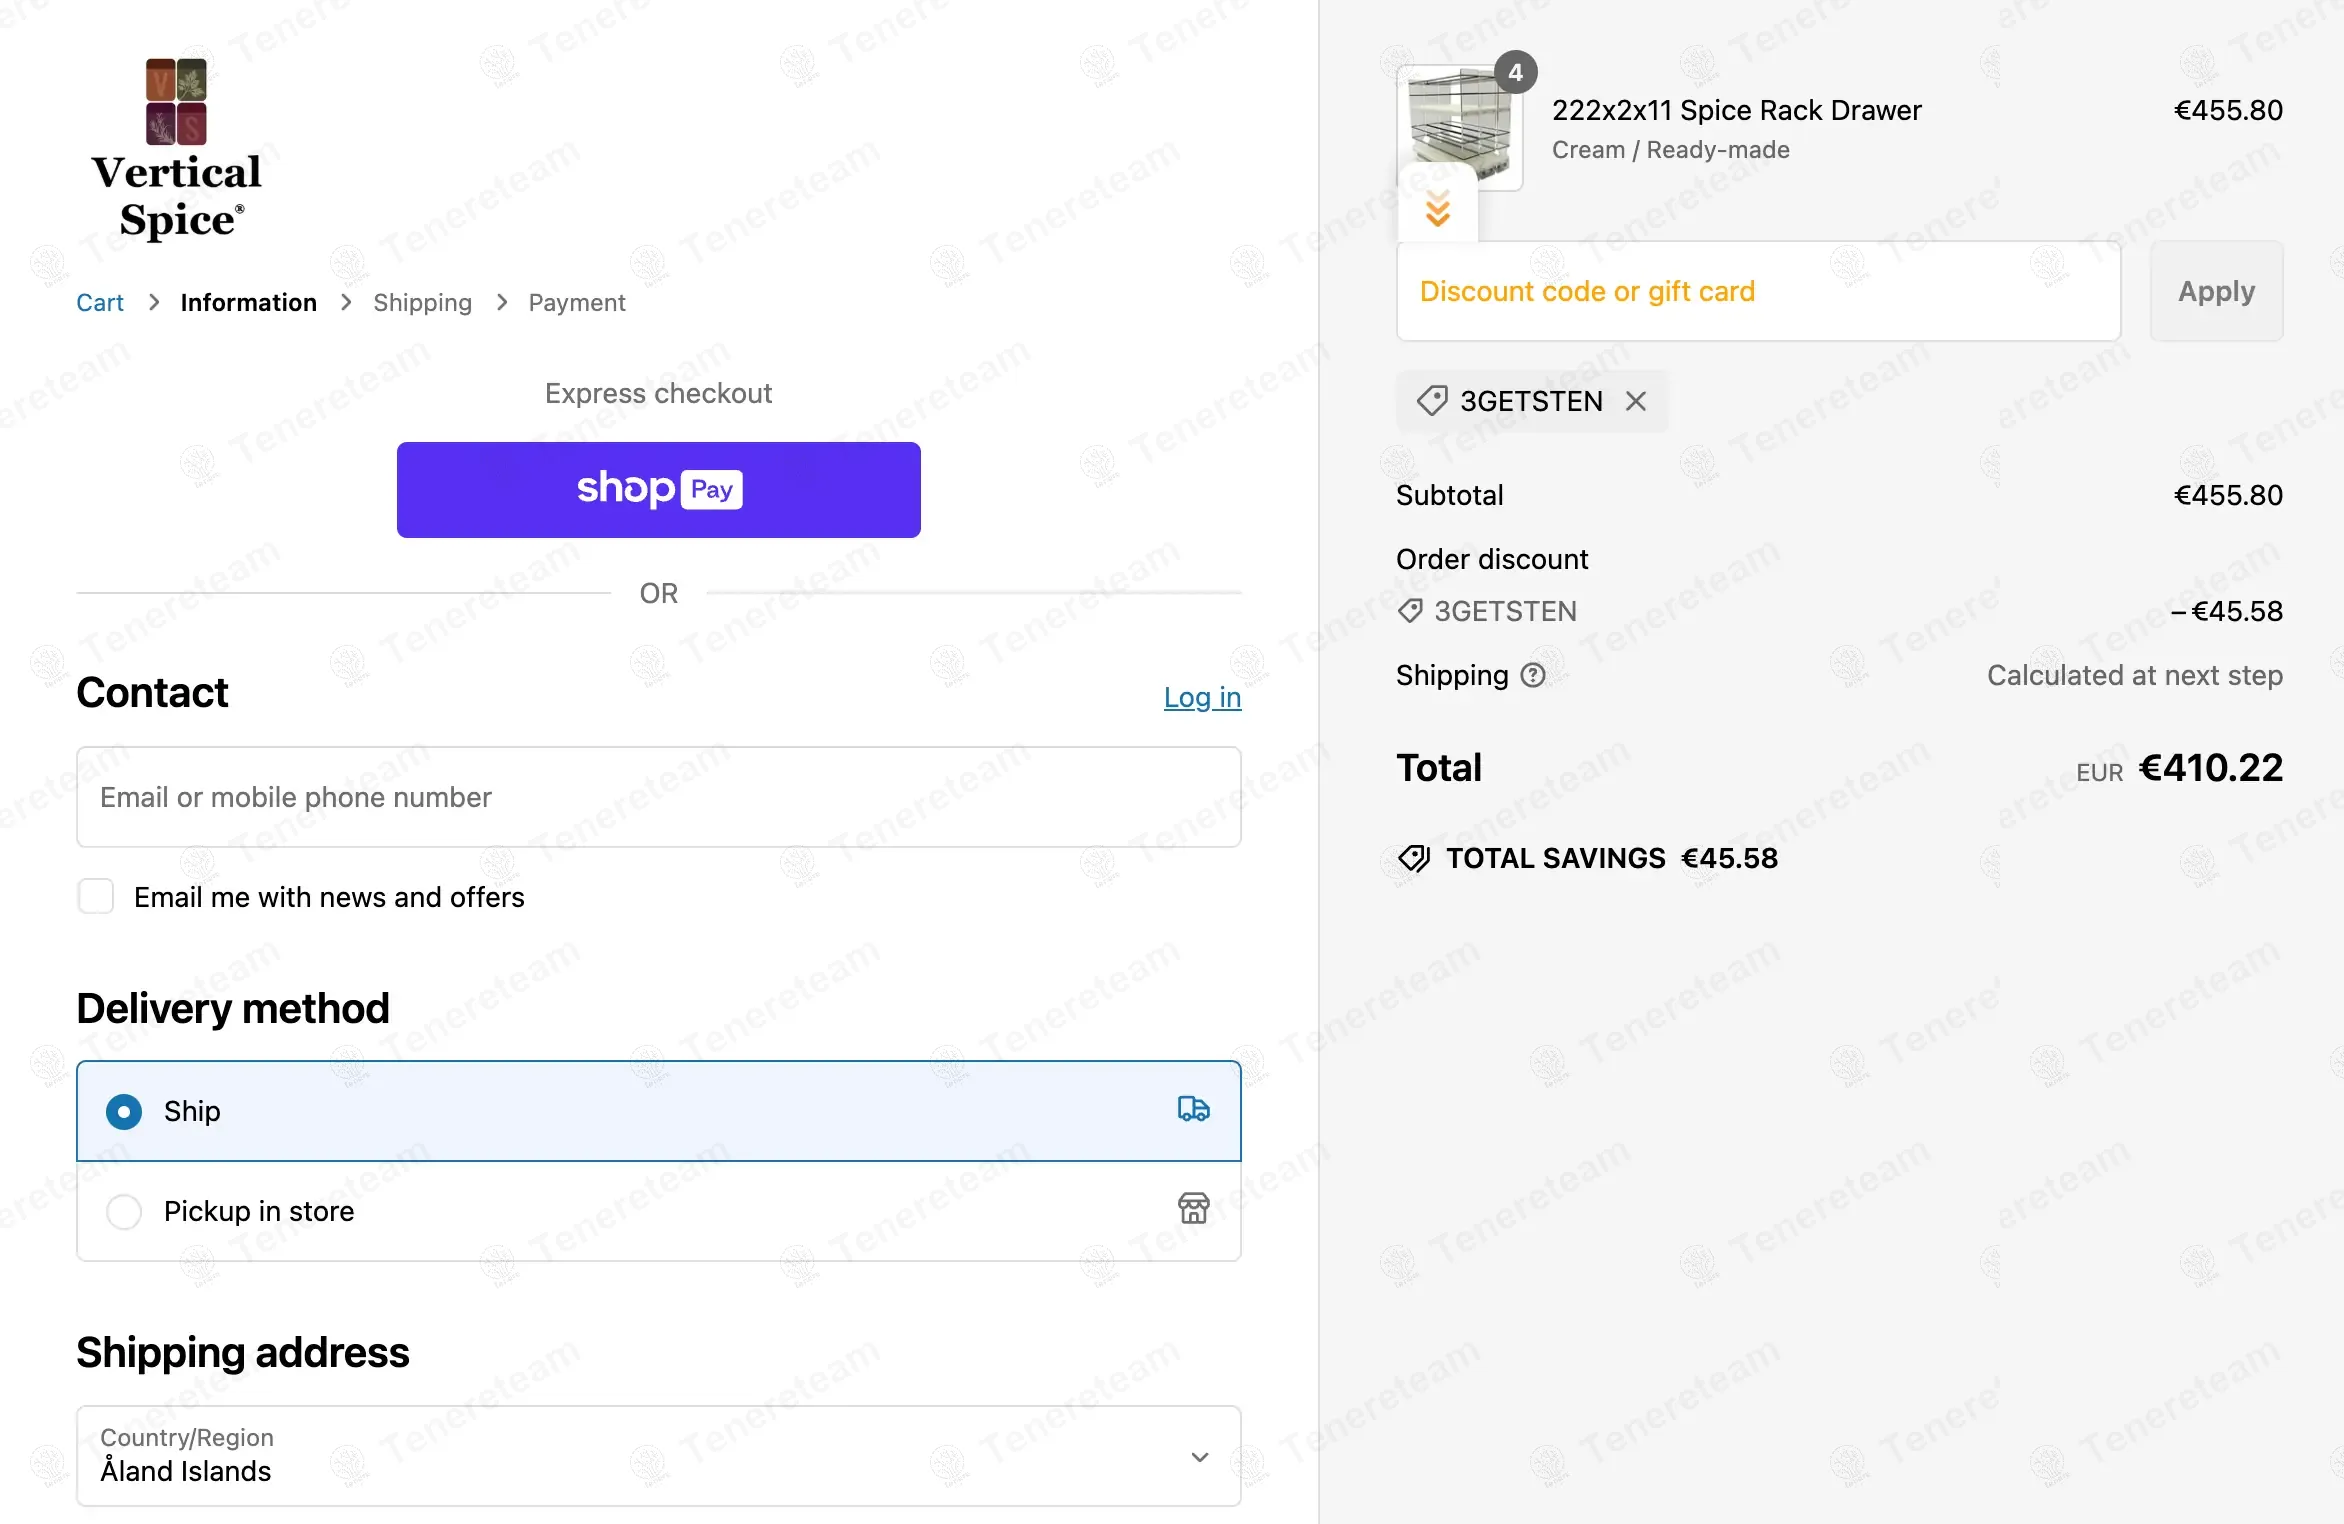Pay with Shop Pay express button
The image size is (2344, 1524).
[658, 490]
